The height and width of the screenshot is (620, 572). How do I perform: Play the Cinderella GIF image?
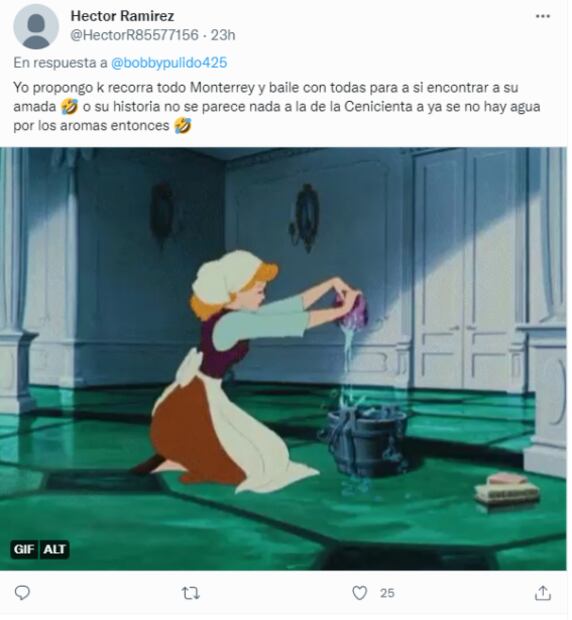(x=285, y=361)
